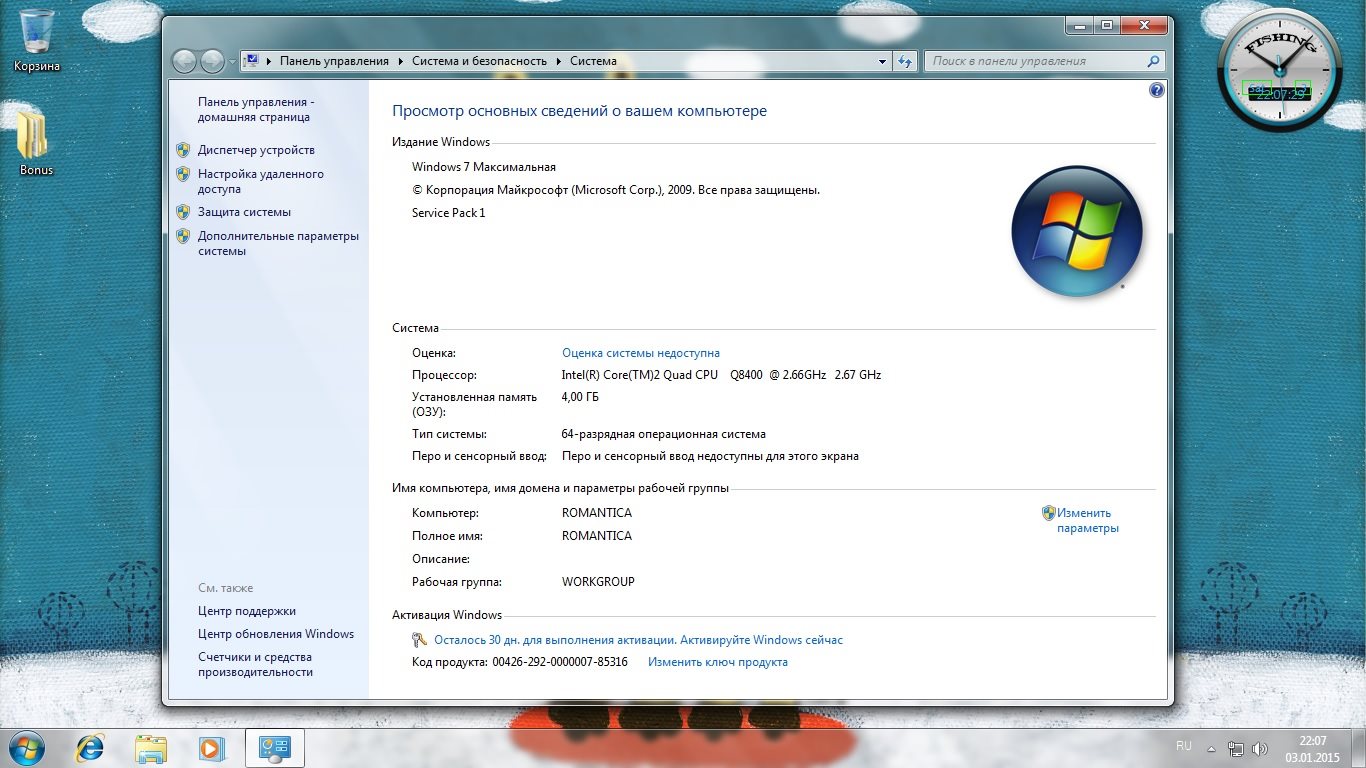Open Защита системы link
This screenshot has height=768, width=1366.
pos(244,212)
